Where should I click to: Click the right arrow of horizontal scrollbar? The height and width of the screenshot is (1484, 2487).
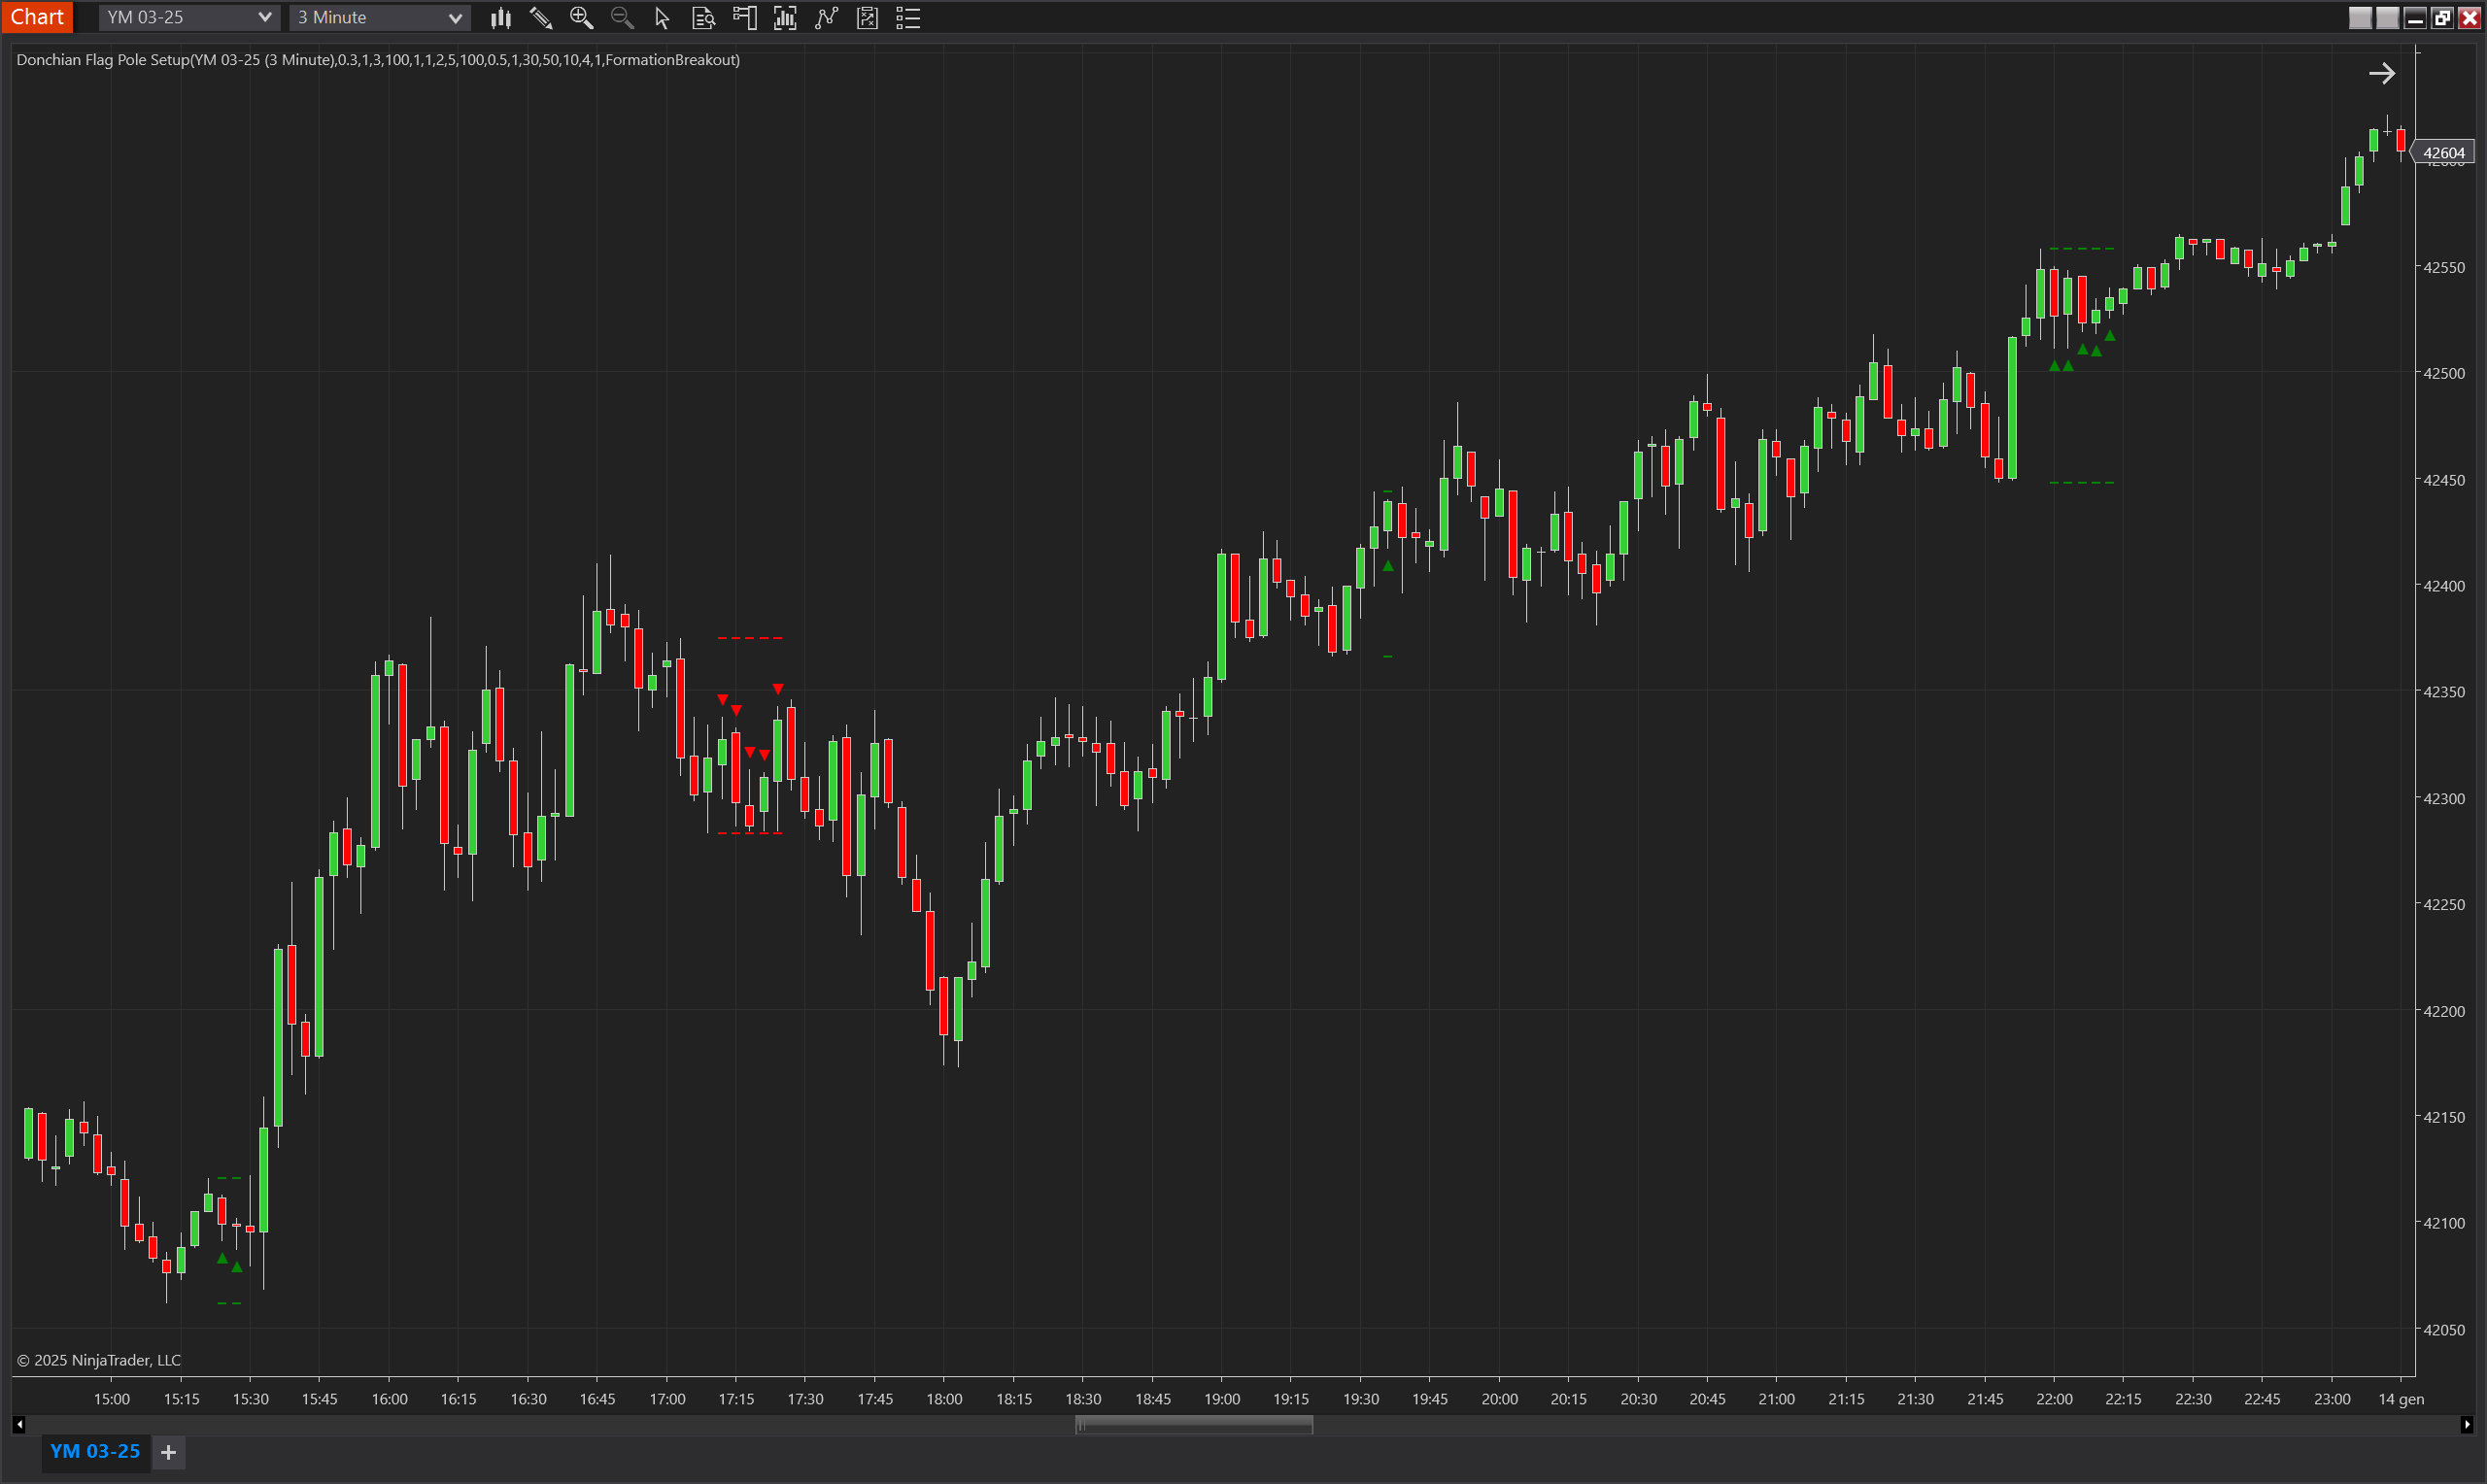click(x=2466, y=1424)
